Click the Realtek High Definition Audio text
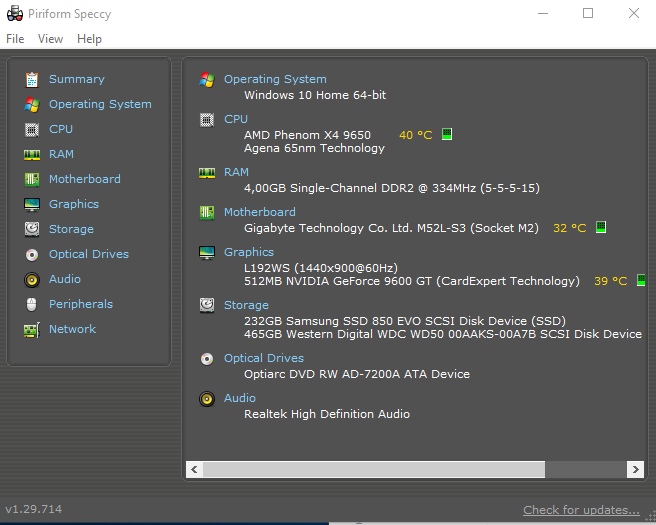This screenshot has width=656, height=525. 327,414
